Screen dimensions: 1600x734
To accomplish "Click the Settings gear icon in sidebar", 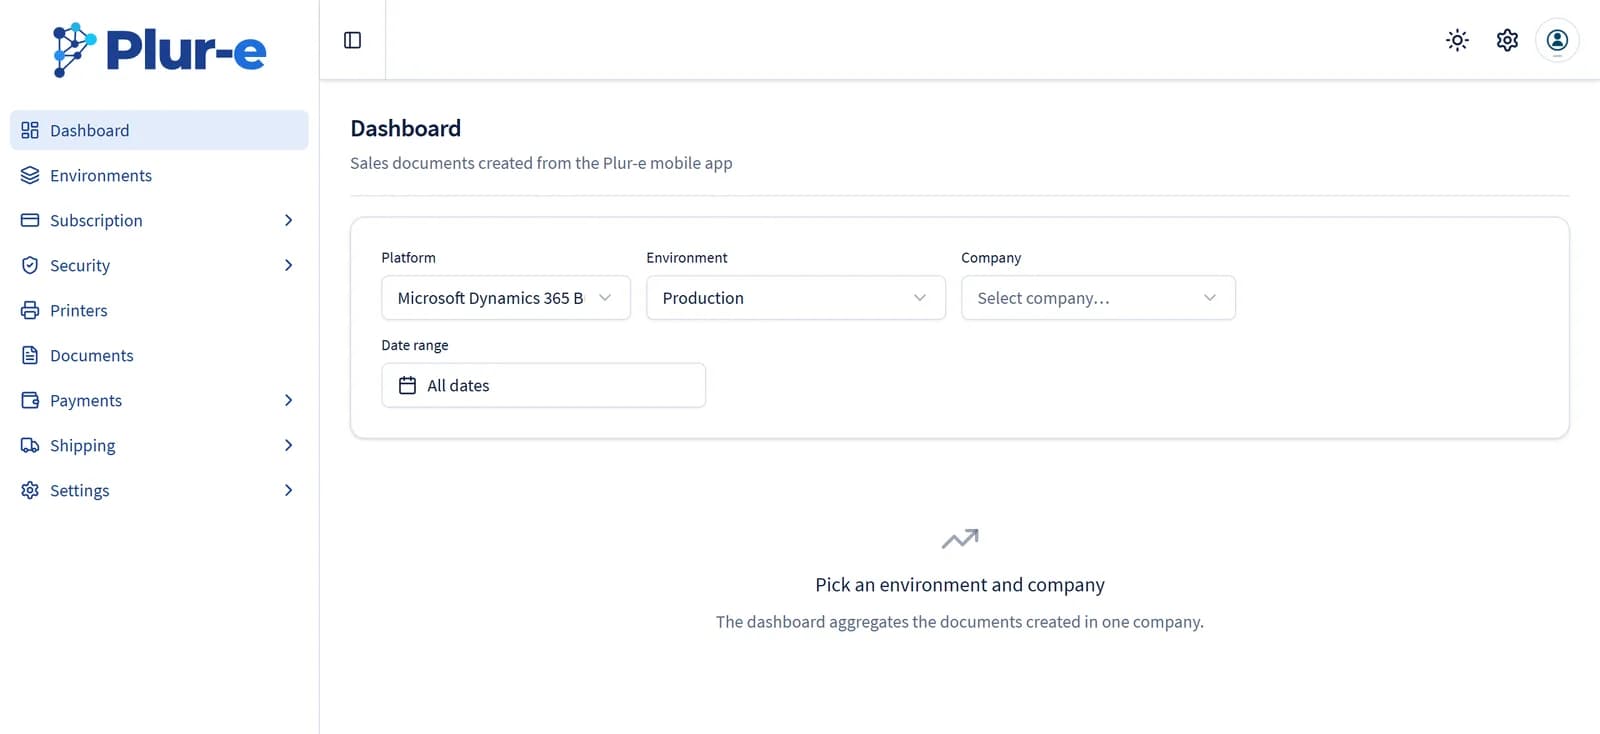I will 30,490.
